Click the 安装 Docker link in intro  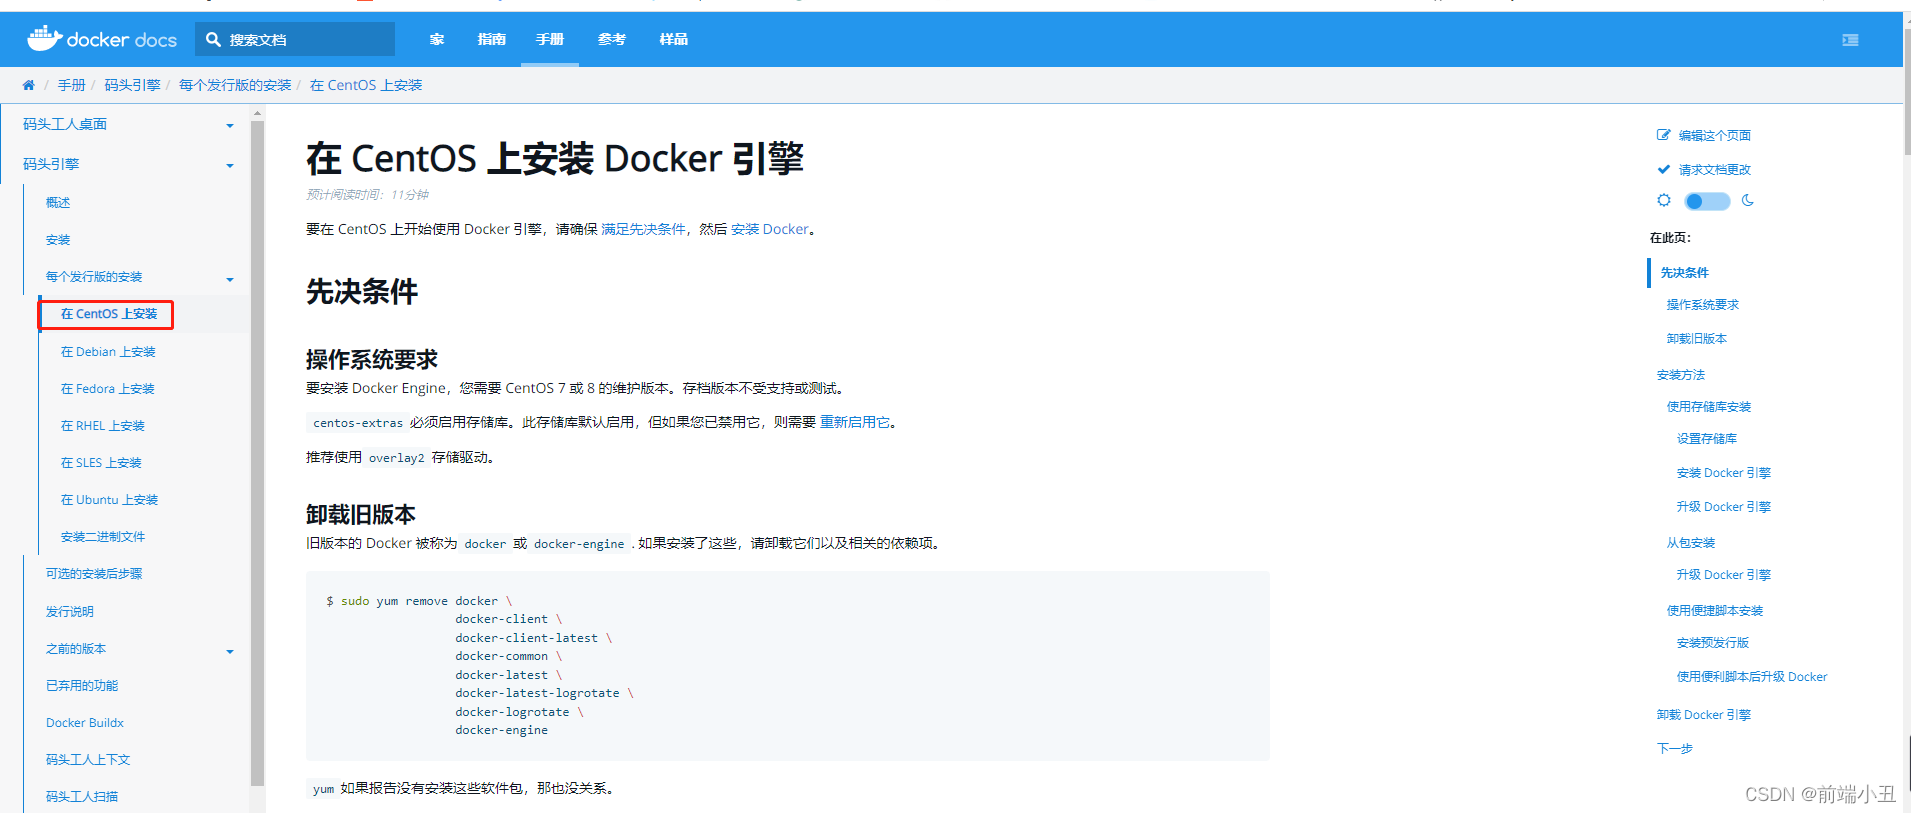pos(769,229)
